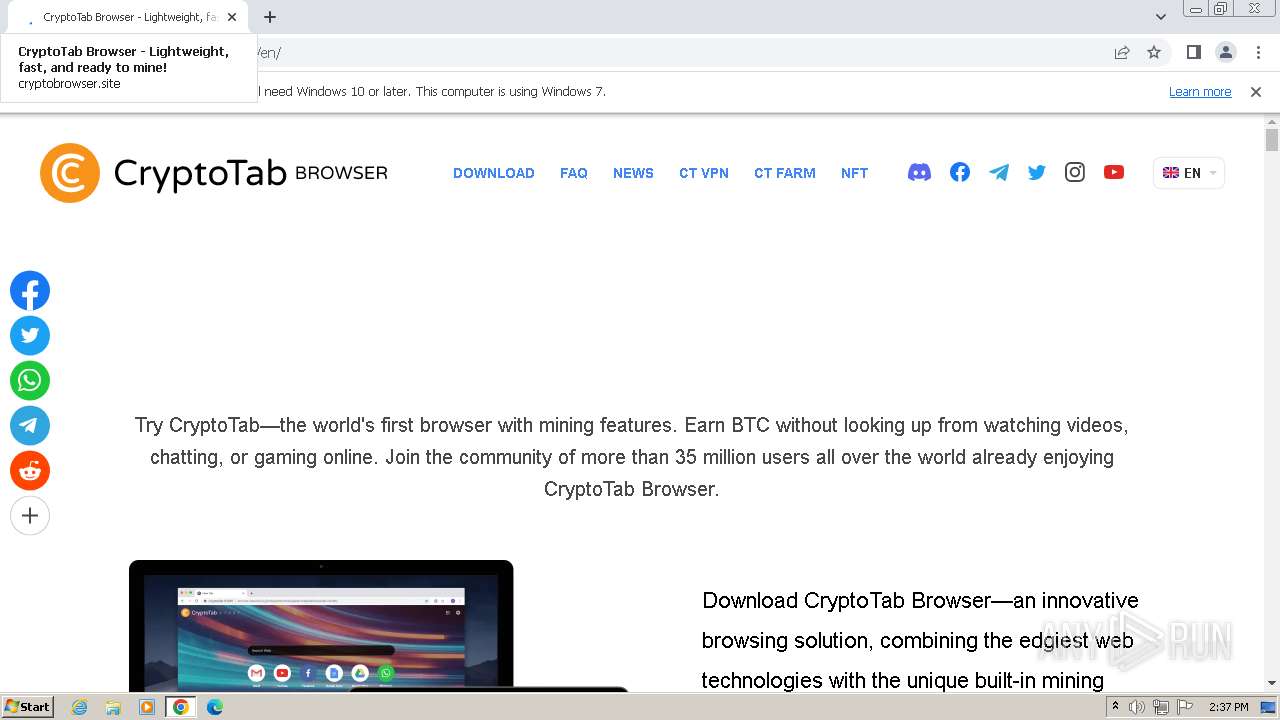Image resolution: width=1280 pixels, height=720 pixels.
Task: Share via Twitter sidebar button
Action: [30, 336]
